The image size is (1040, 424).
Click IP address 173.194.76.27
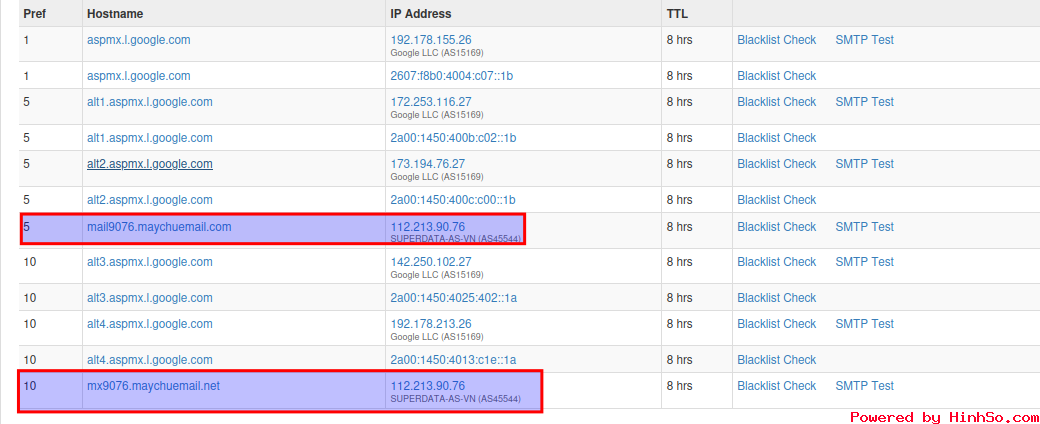[x=427, y=164]
